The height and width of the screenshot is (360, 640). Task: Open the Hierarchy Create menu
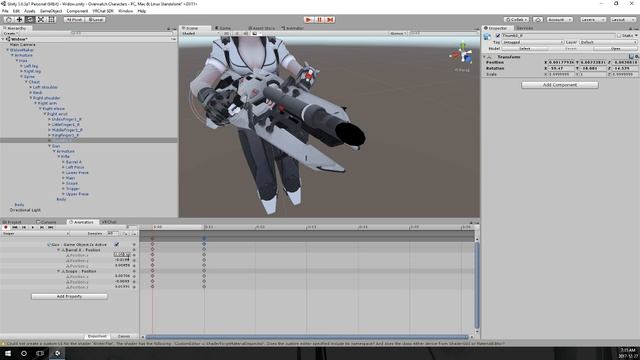(10, 33)
